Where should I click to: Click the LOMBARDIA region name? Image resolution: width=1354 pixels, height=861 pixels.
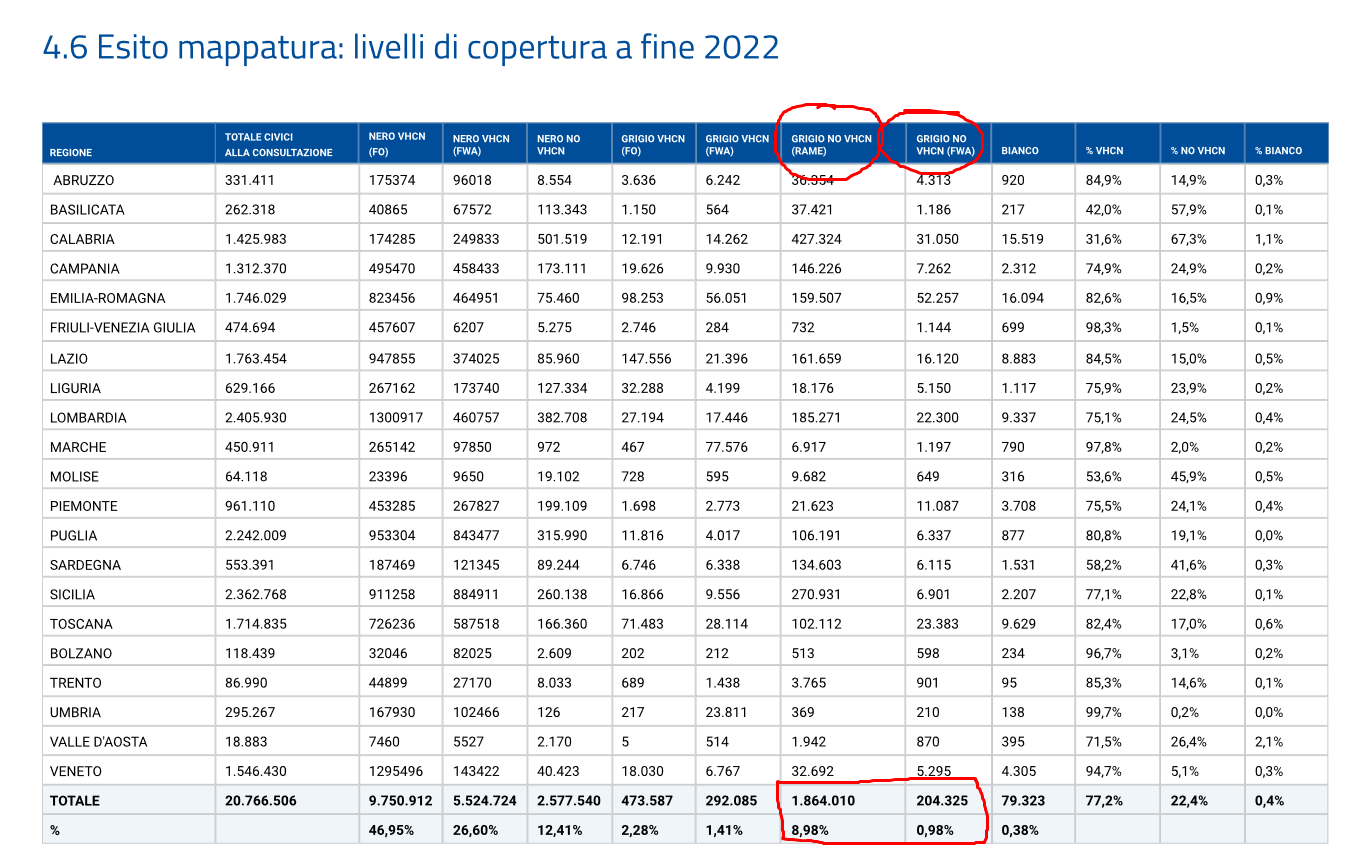click(88, 417)
